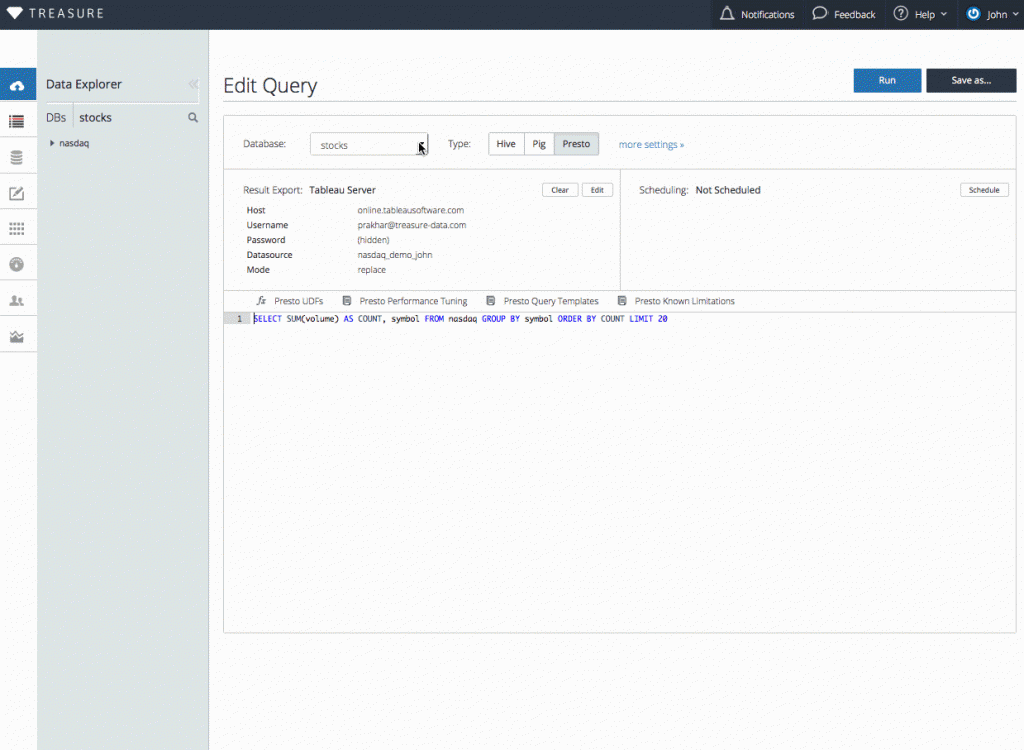The height and width of the screenshot is (750, 1024).
Task: Click the Schedule button
Action: point(984,190)
